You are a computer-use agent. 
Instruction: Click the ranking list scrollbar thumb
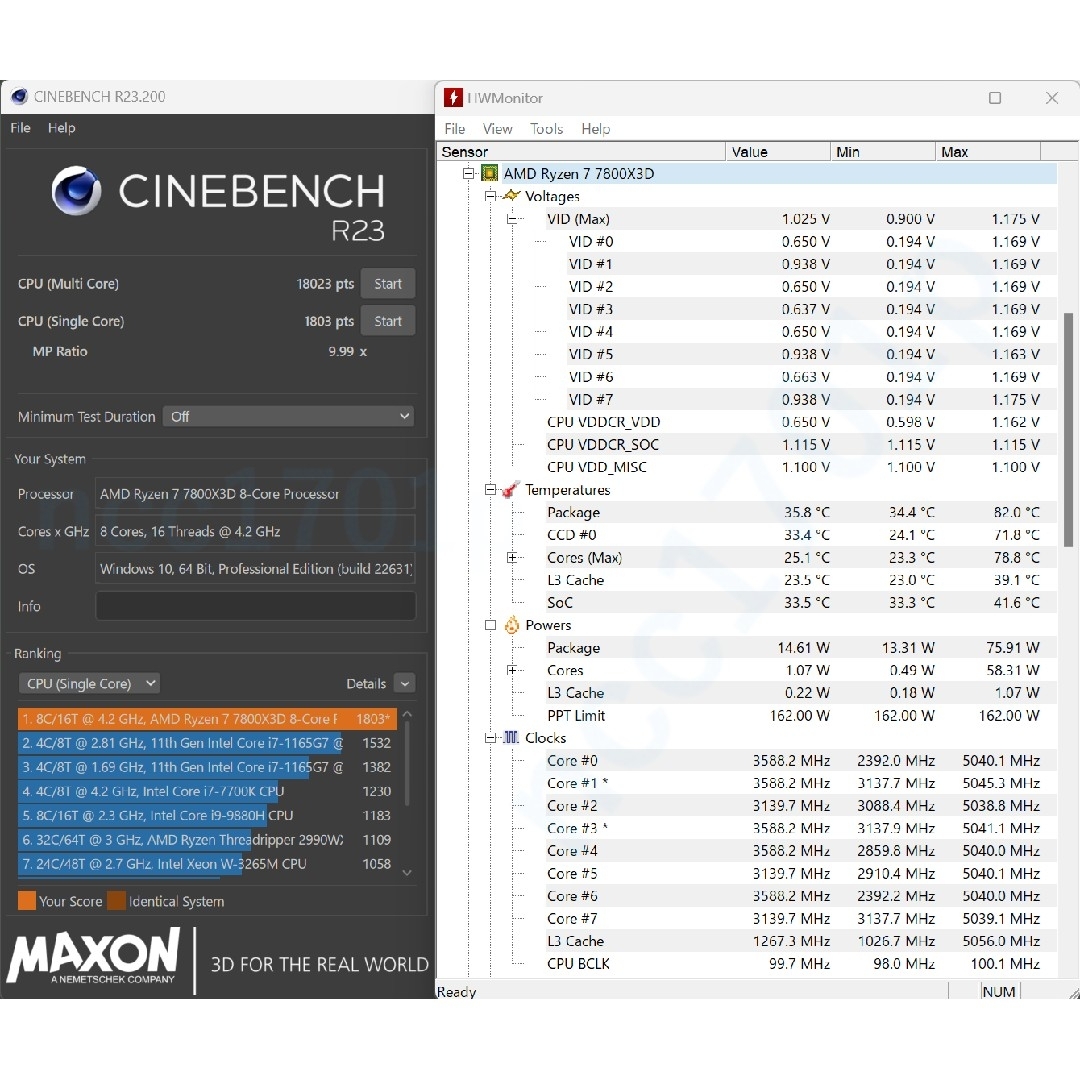[407, 765]
